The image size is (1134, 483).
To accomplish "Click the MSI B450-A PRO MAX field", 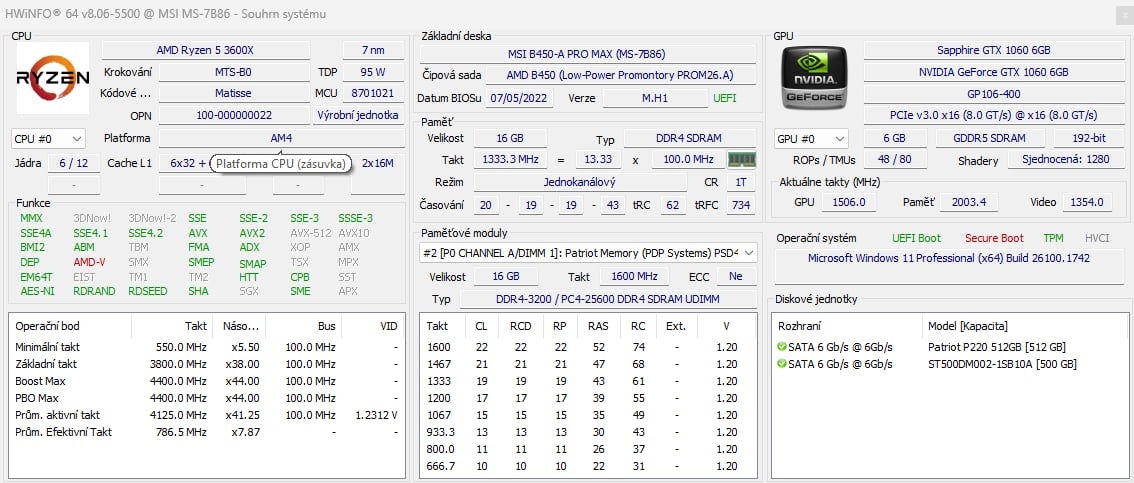I will (586, 54).
